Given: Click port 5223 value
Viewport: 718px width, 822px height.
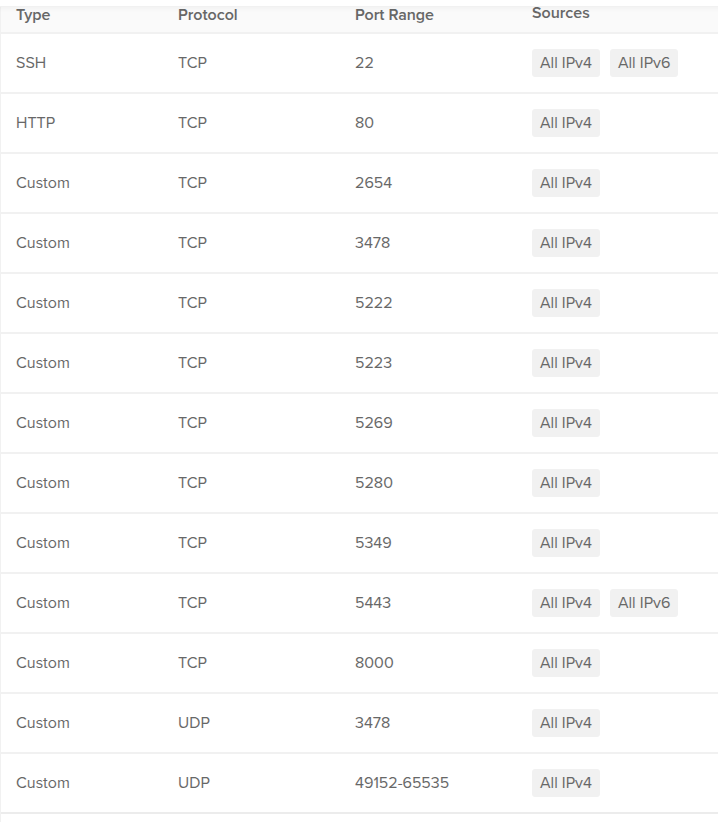Looking at the screenshot, I should (373, 363).
